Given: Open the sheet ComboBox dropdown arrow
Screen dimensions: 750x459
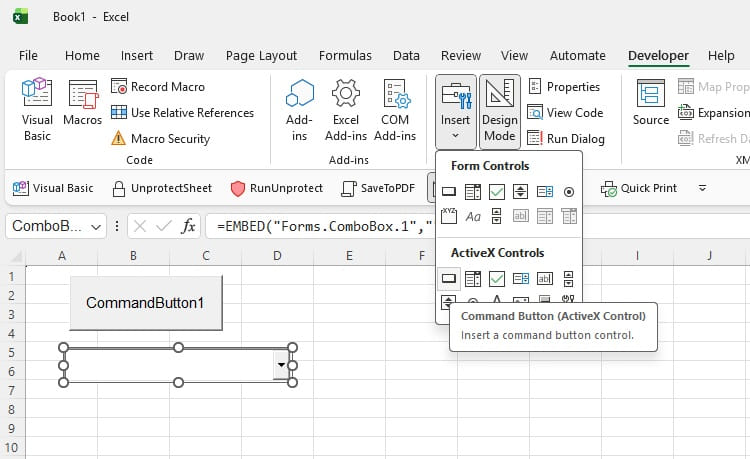Looking at the screenshot, I should tap(281, 365).
